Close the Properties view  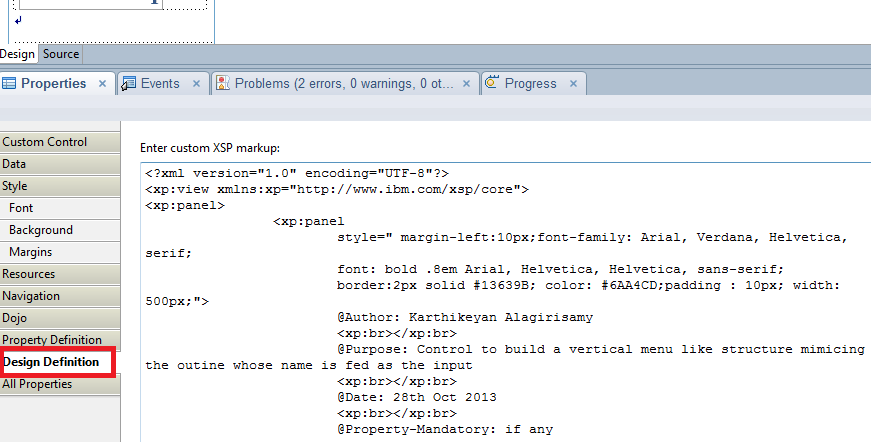click(102, 84)
